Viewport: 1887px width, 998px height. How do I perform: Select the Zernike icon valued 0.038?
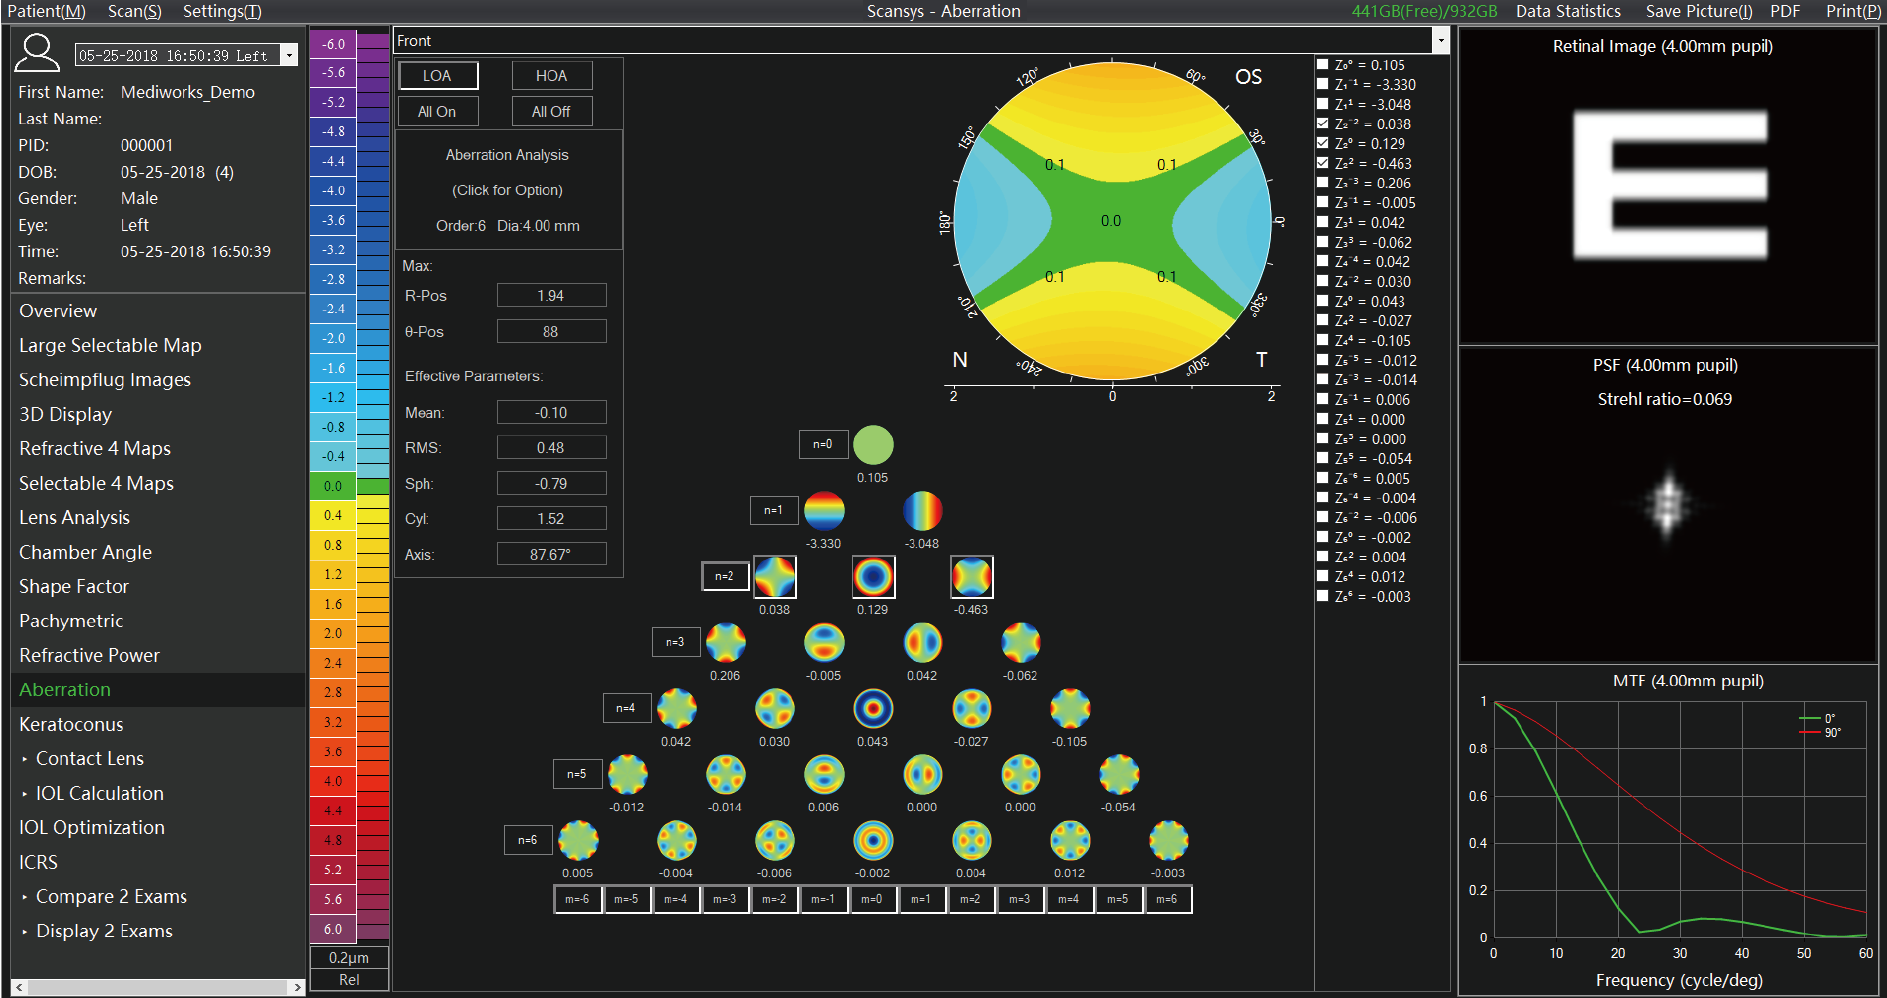775,577
